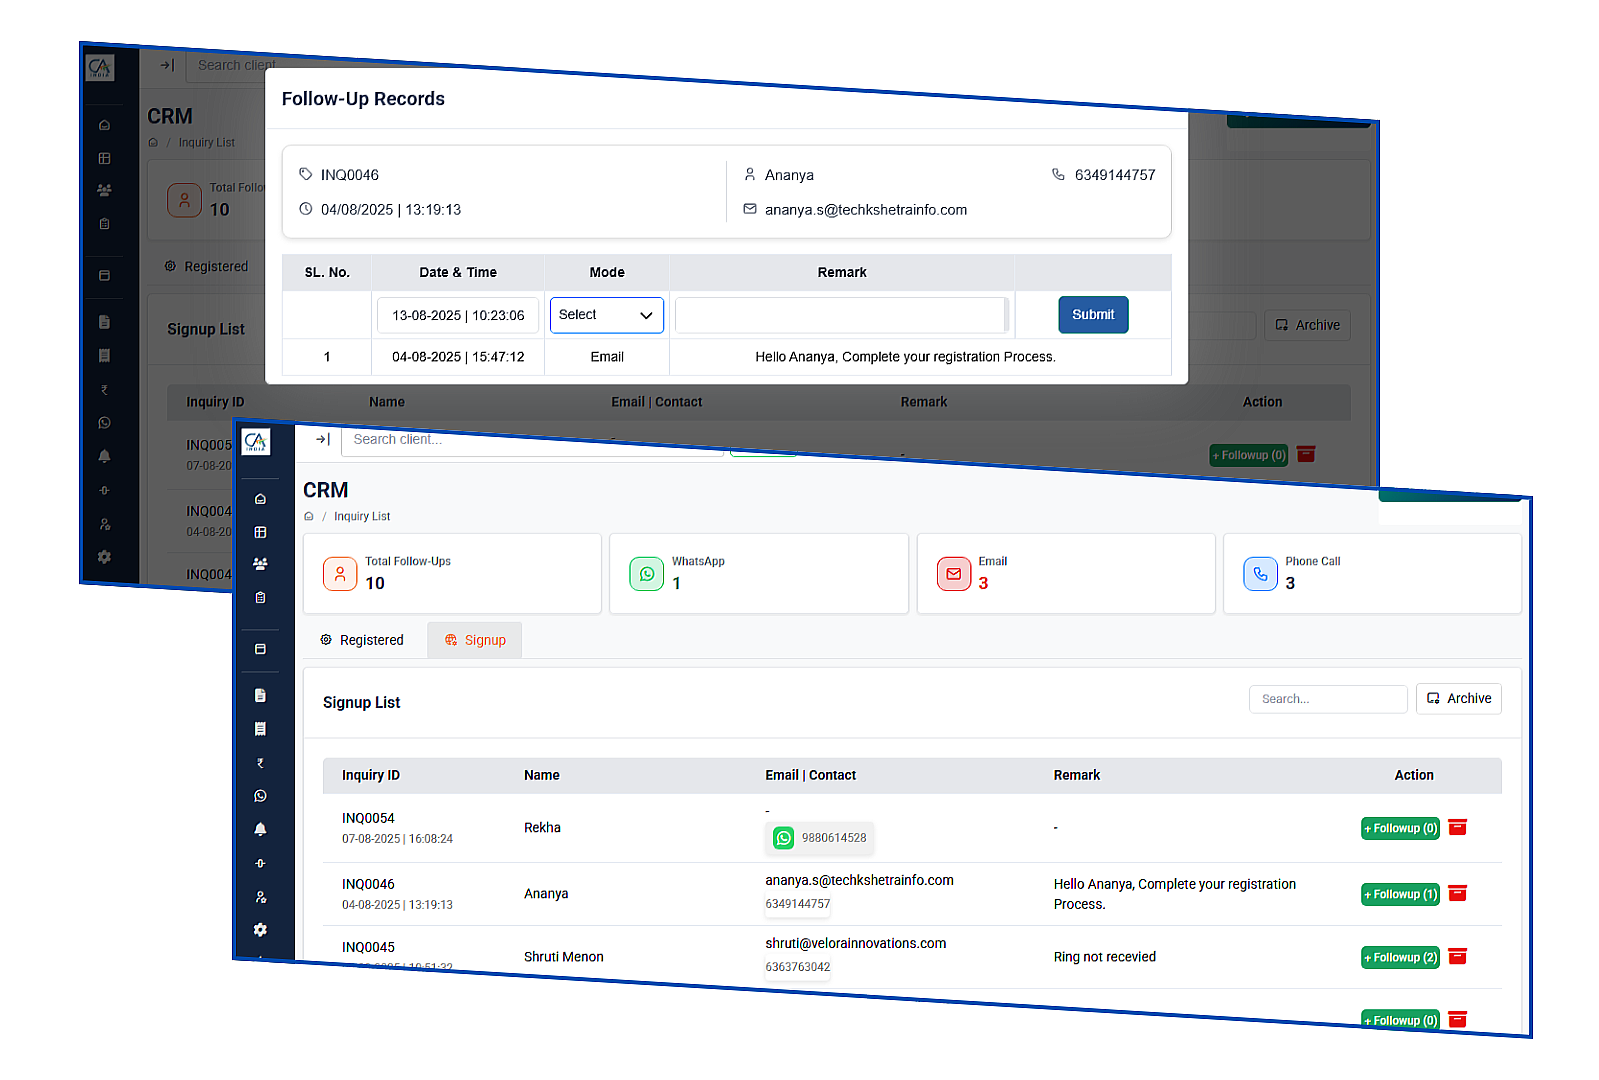Click INQ0046 inquiry ID in front list

coord(368,884)
